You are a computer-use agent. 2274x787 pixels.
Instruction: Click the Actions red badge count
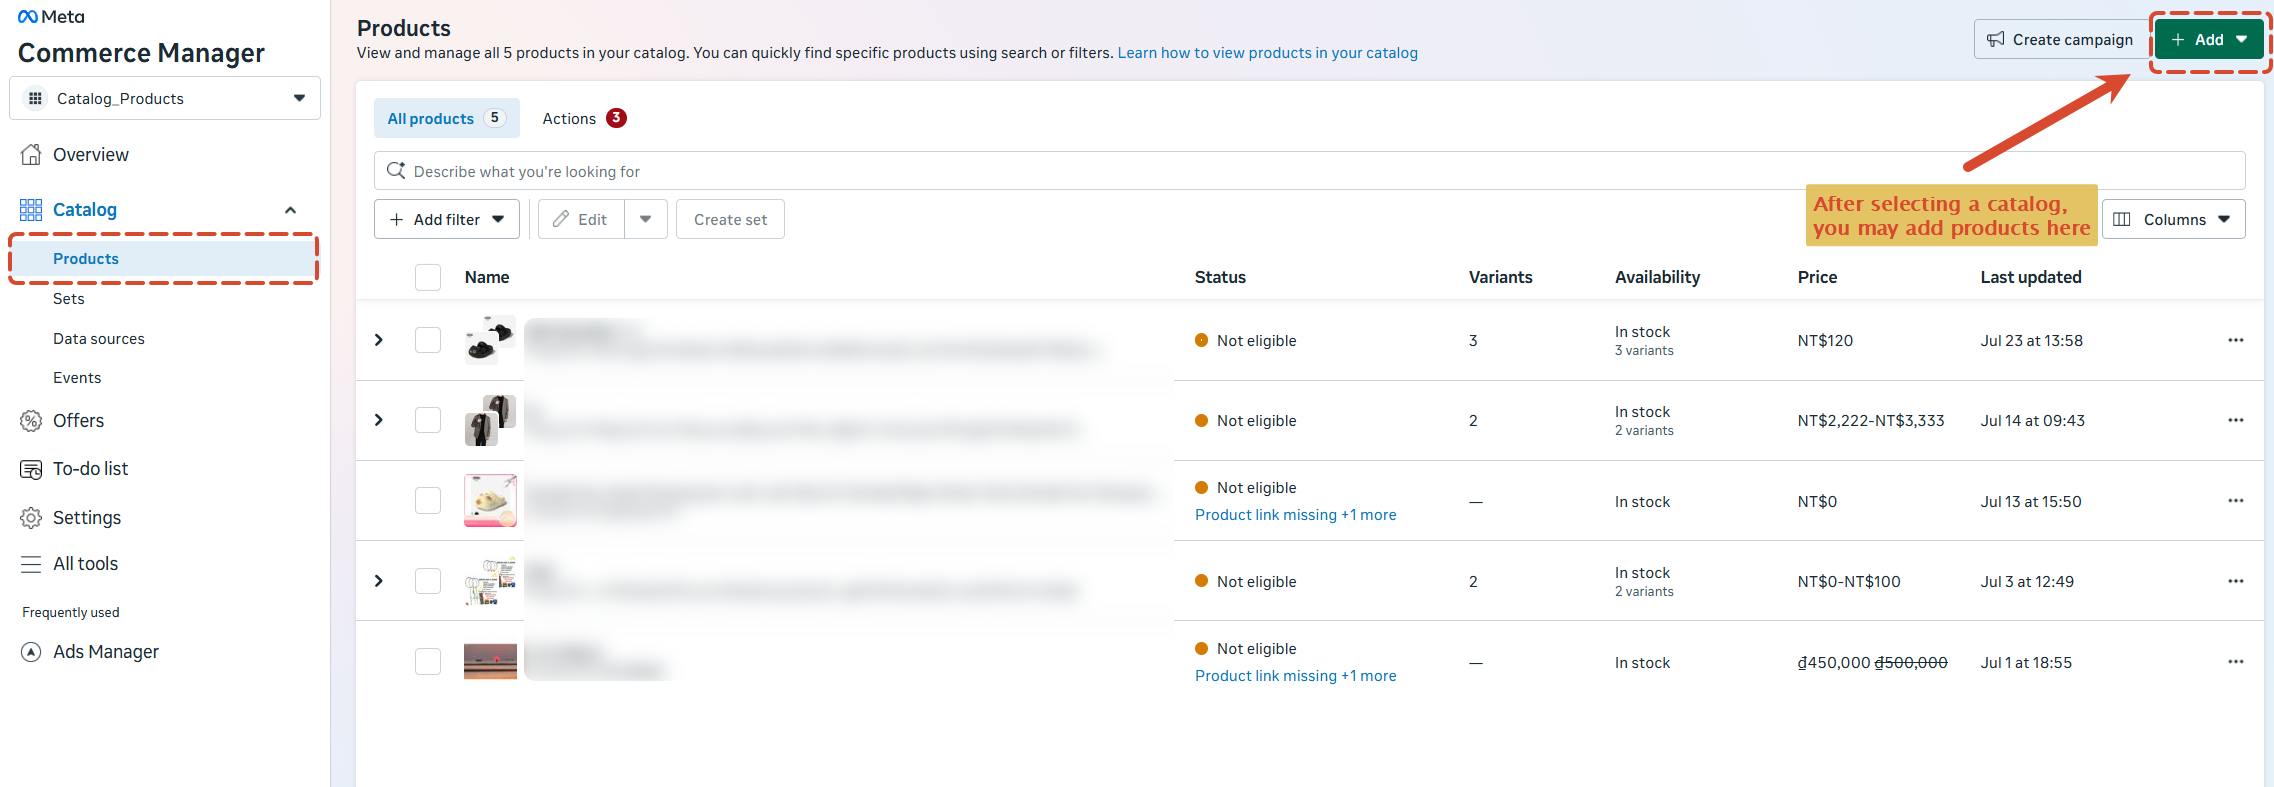coord(616,118)
